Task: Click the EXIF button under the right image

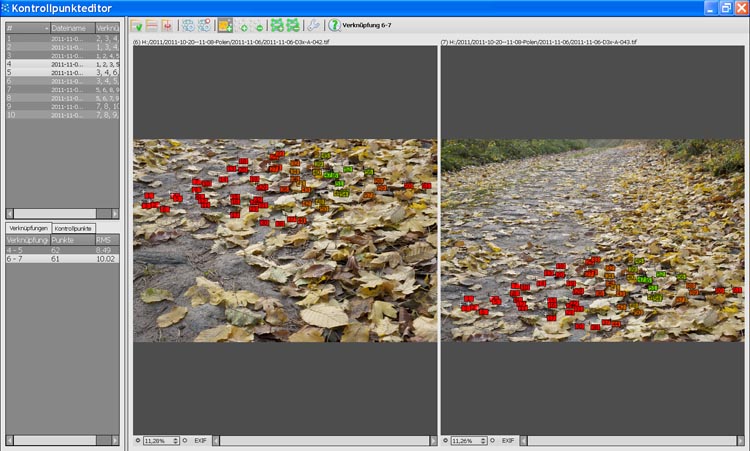Action: pos(508,440)
